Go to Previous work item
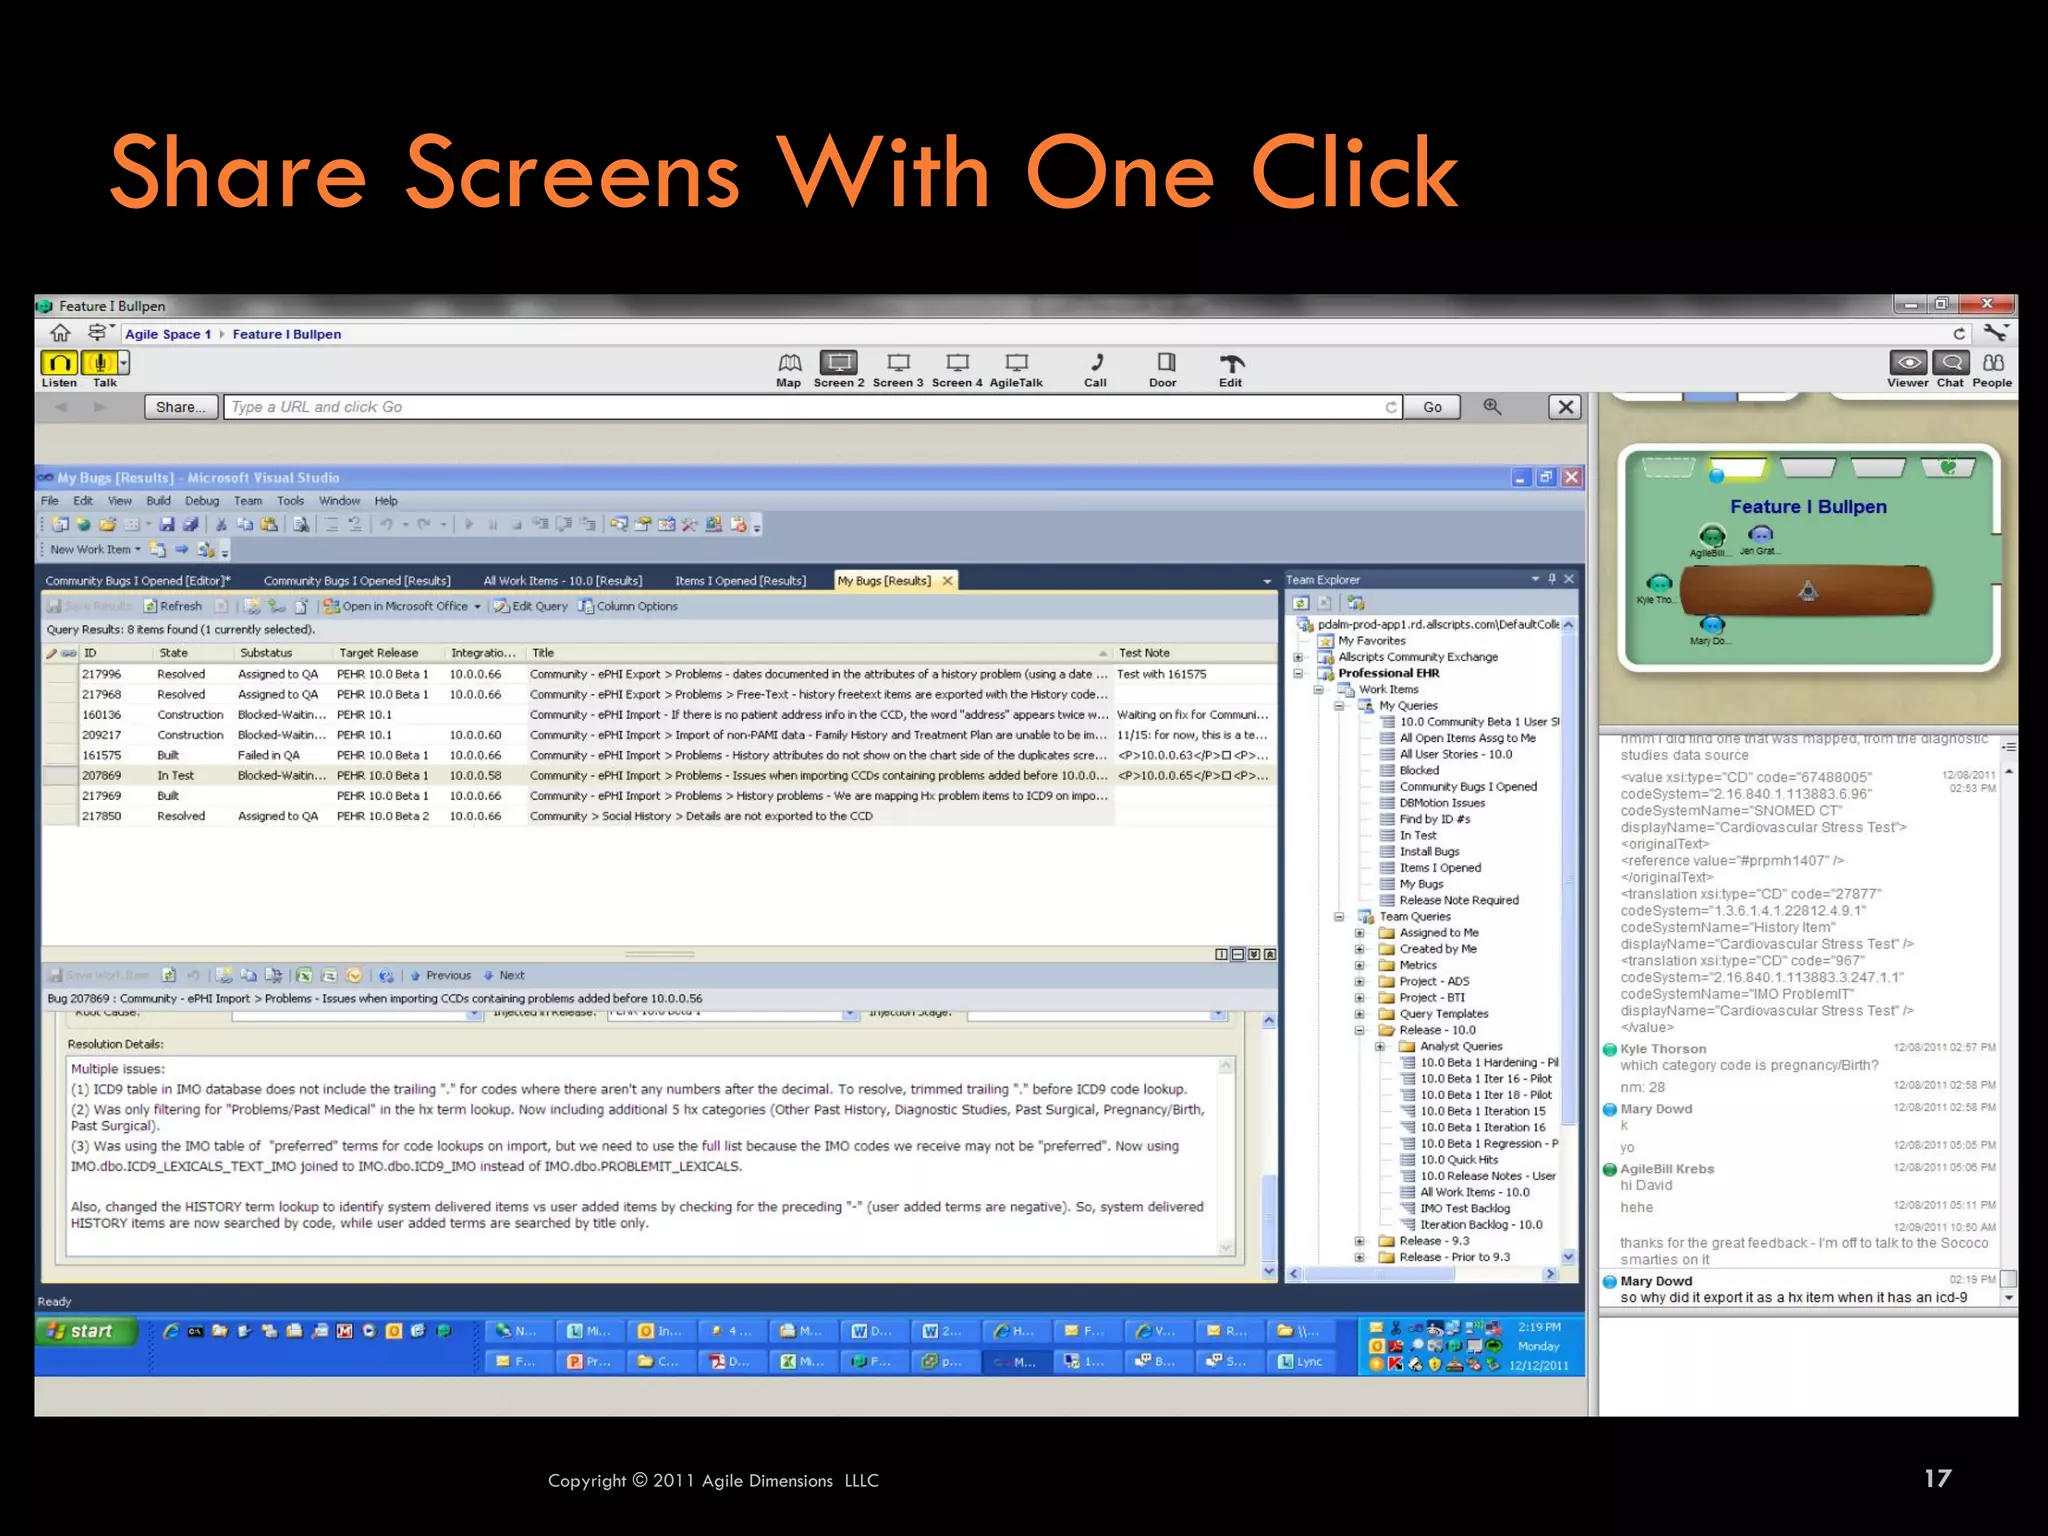 (x=440, y=975)
